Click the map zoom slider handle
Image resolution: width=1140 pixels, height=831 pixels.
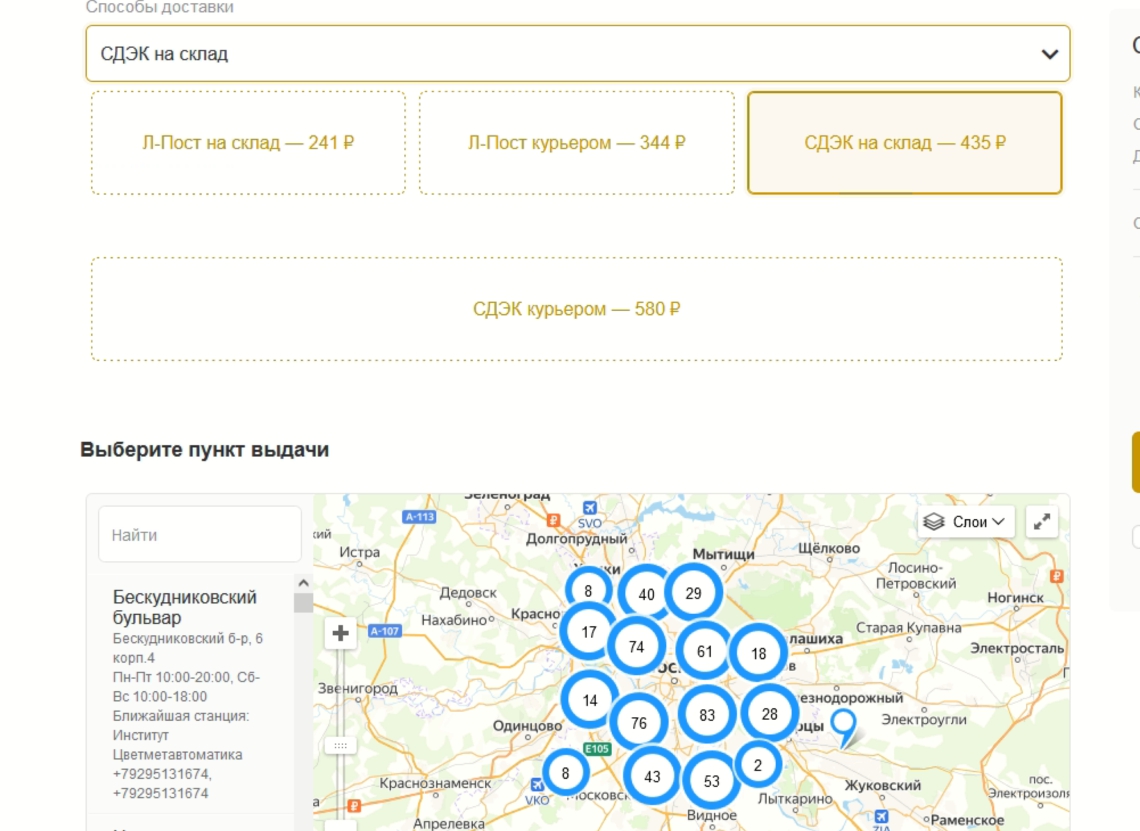(341, 746)
